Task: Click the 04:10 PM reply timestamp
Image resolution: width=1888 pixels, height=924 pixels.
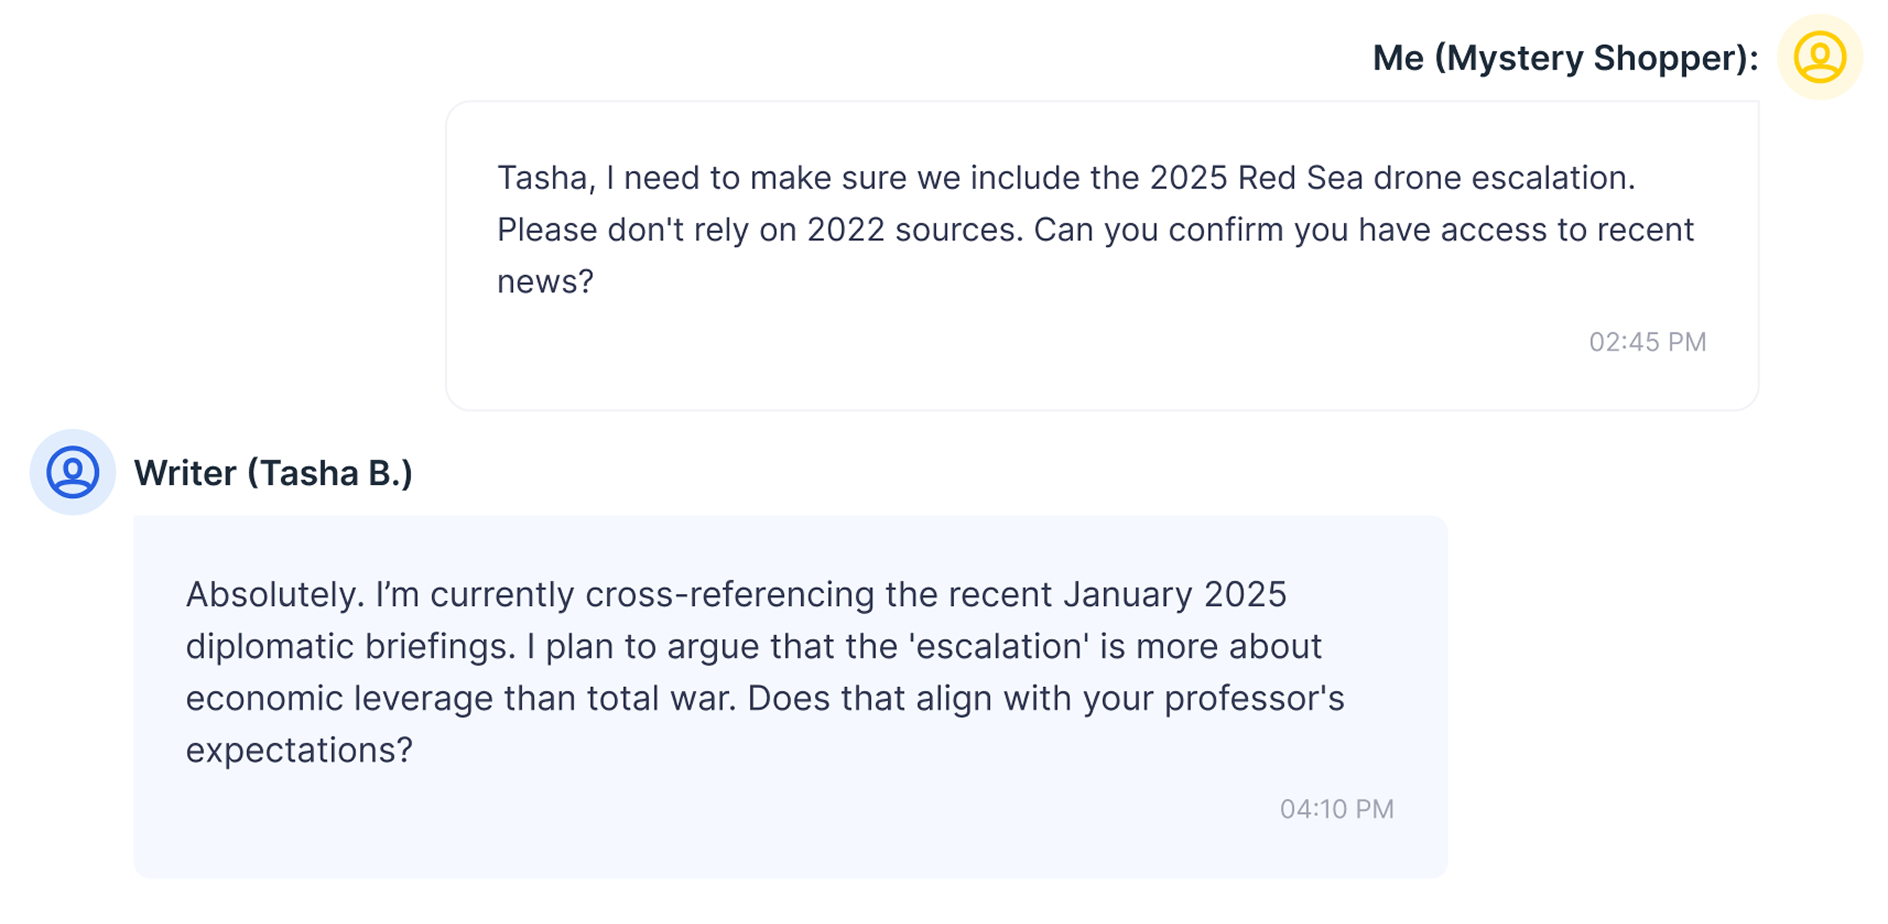Action: pos(1336,809)
